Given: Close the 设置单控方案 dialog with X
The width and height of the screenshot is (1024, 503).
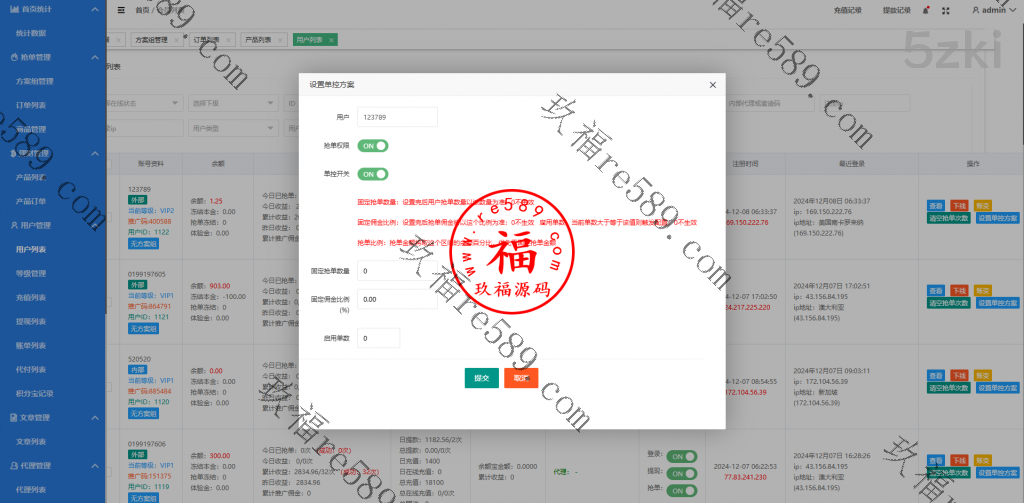Looking at the screenshot, I should click(x=712, y=85).
